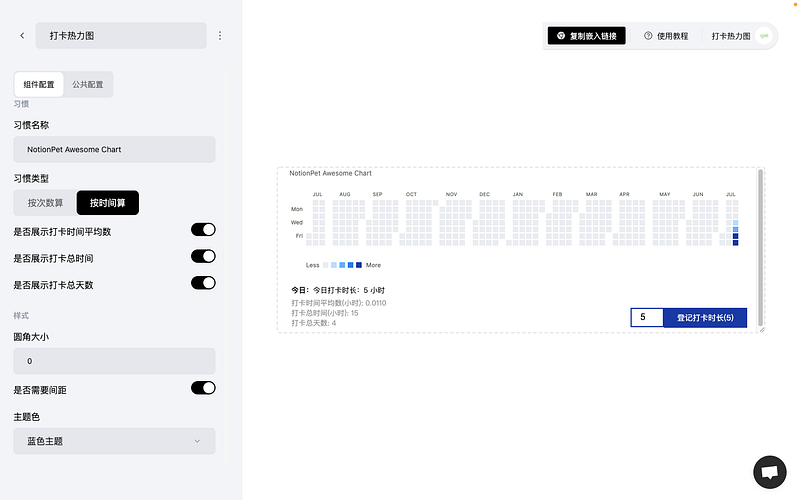Disable the 是否需要间距 switch

(203, 388)
